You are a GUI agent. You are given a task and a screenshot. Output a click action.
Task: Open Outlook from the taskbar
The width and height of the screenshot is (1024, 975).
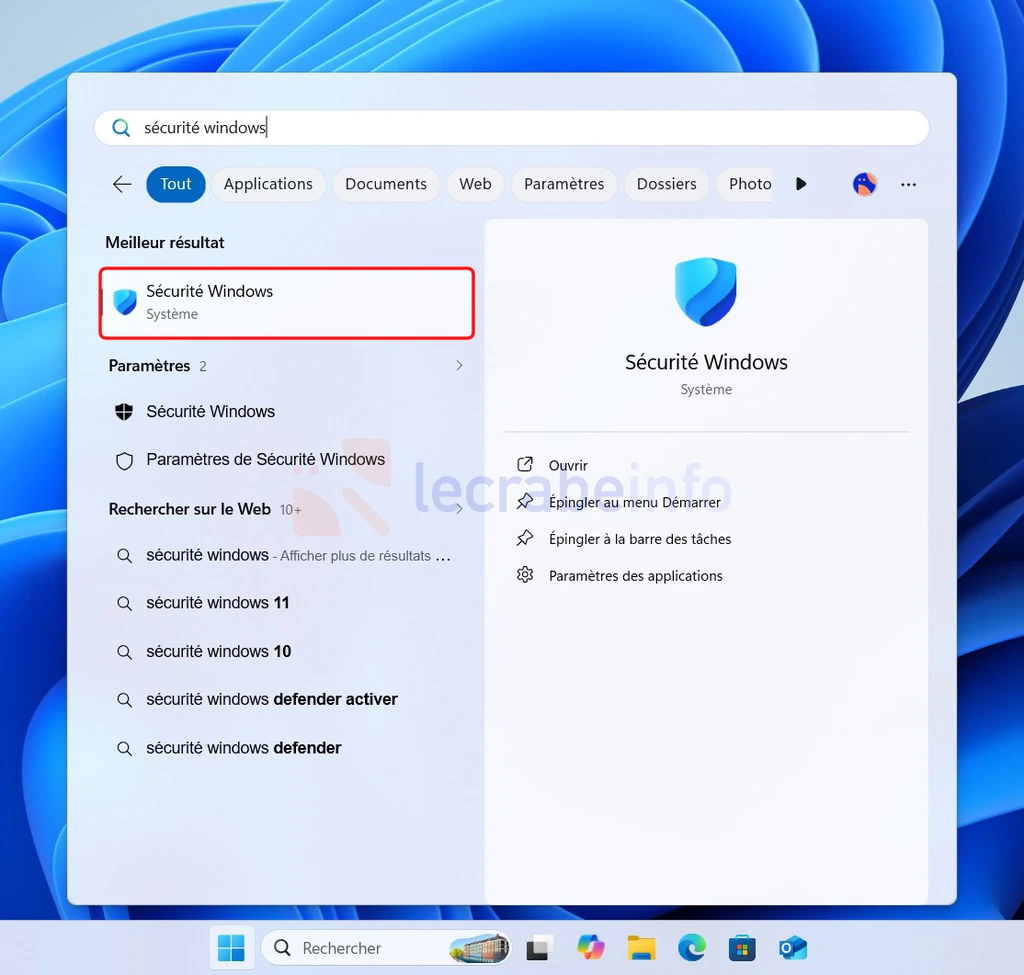pos(792,947)
